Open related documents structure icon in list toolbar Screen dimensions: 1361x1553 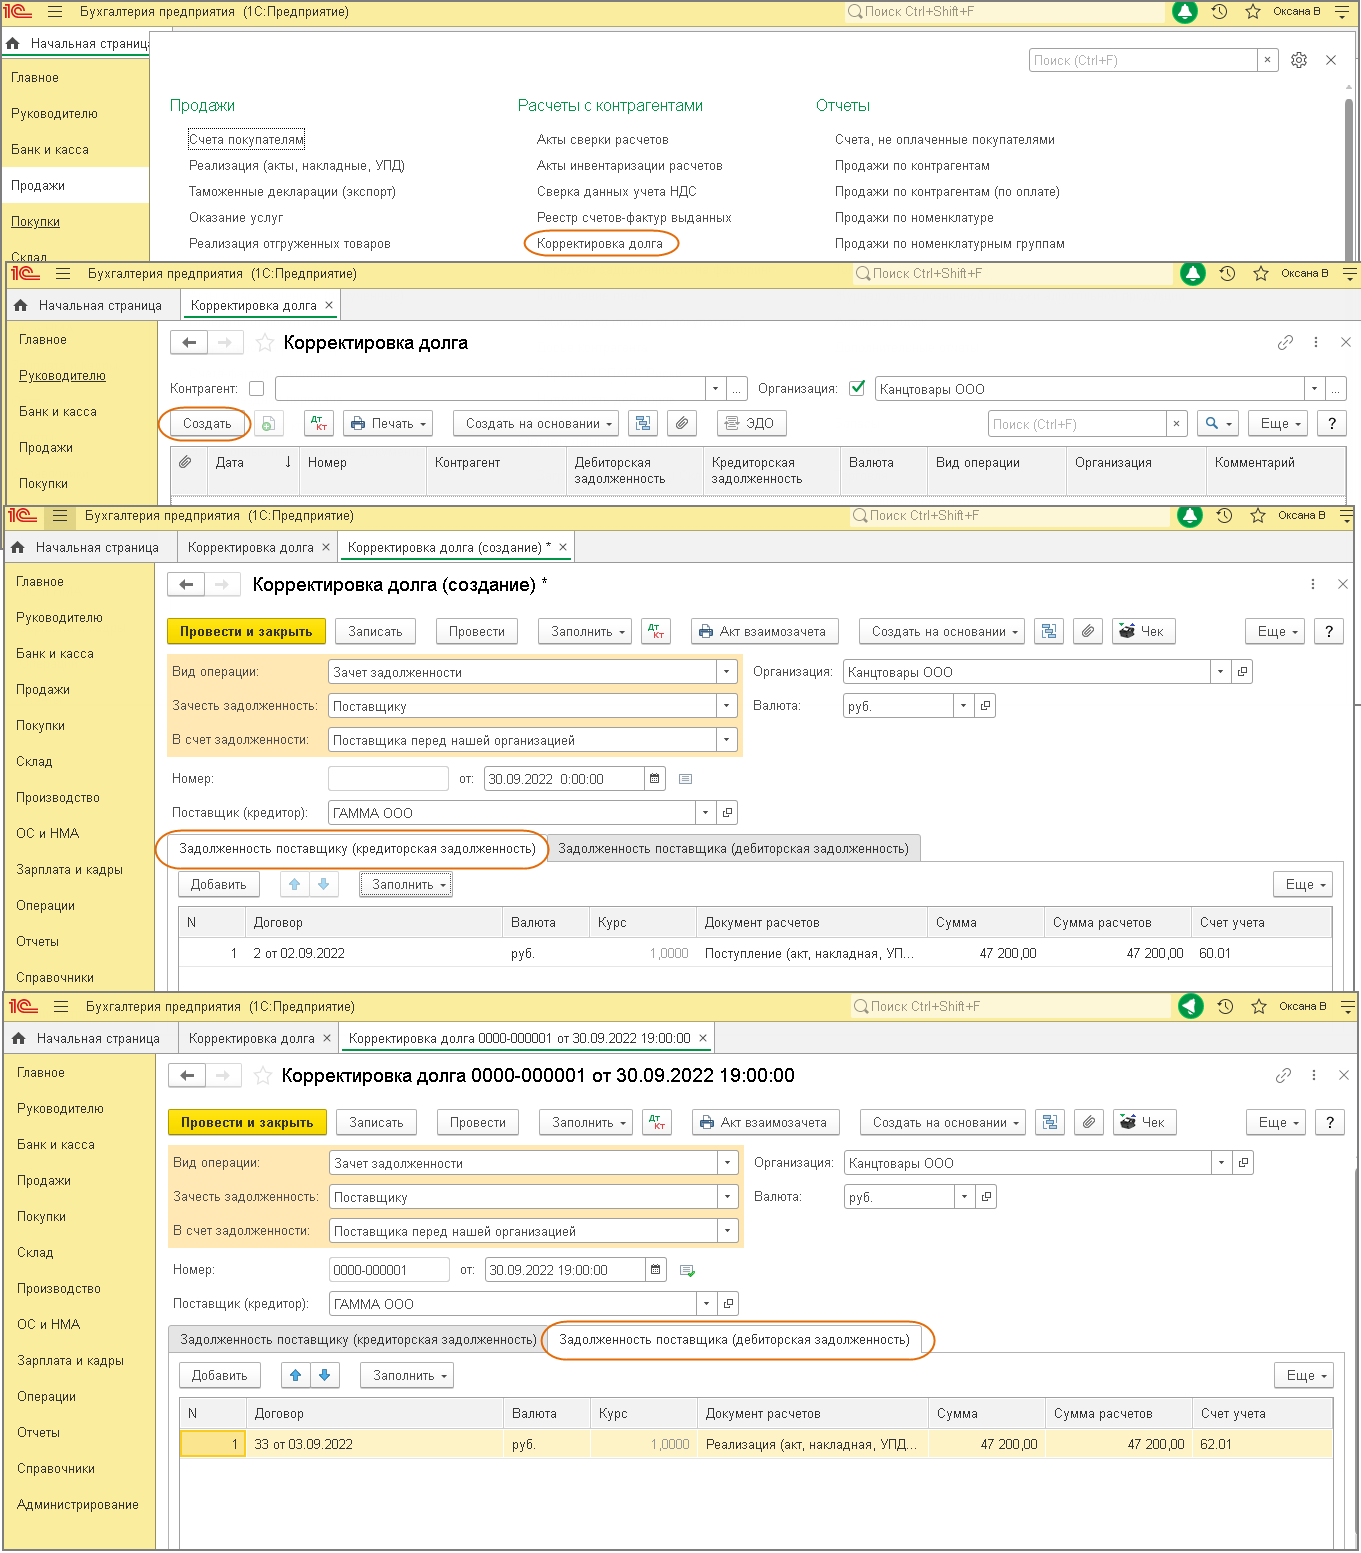pyautogui.click(x=642, y=424)
